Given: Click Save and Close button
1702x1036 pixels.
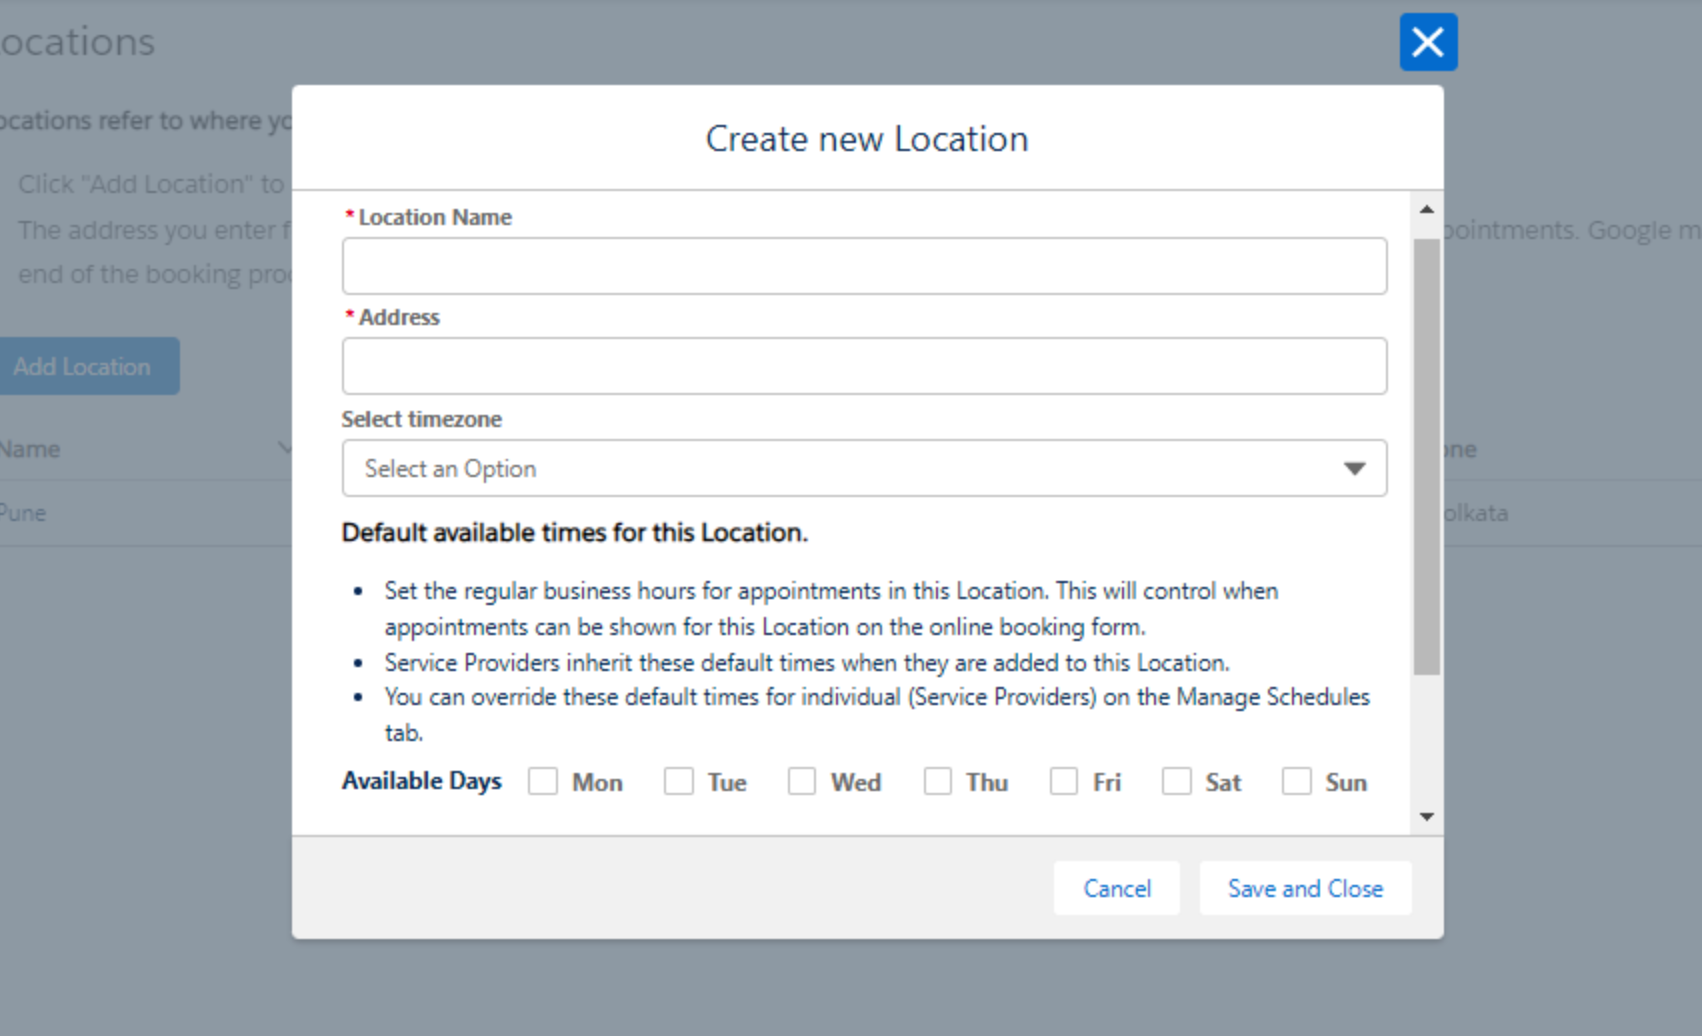Looking at the screenshot, I should click(x=1305, y=888).
